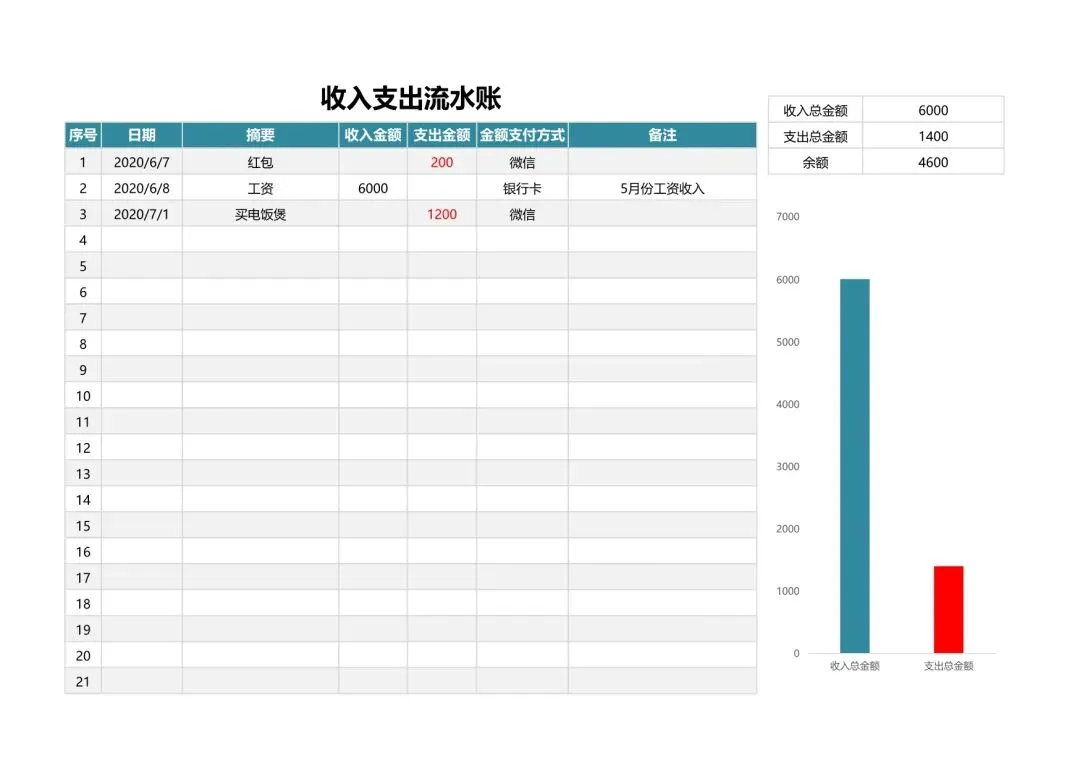The height and width of the screenshot is (763, 1080).
Task: Select 微信 payment cell in row 3
Action: tap(522, 214)
